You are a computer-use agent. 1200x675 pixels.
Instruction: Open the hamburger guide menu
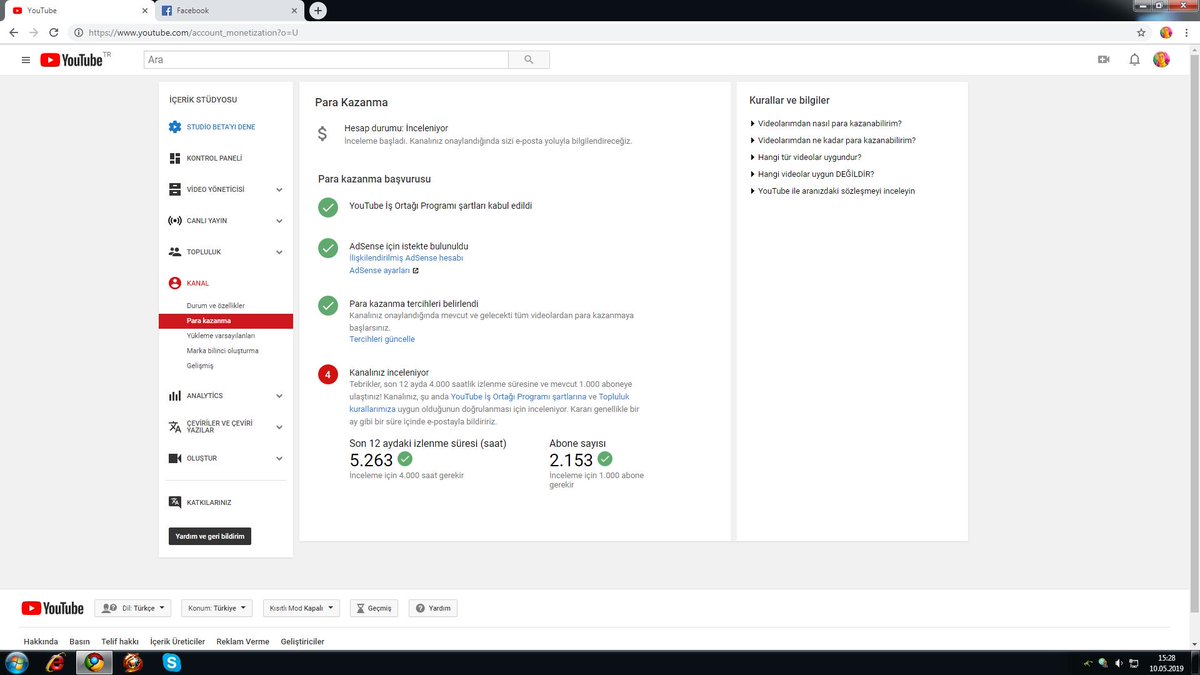[x=26, y=60]
